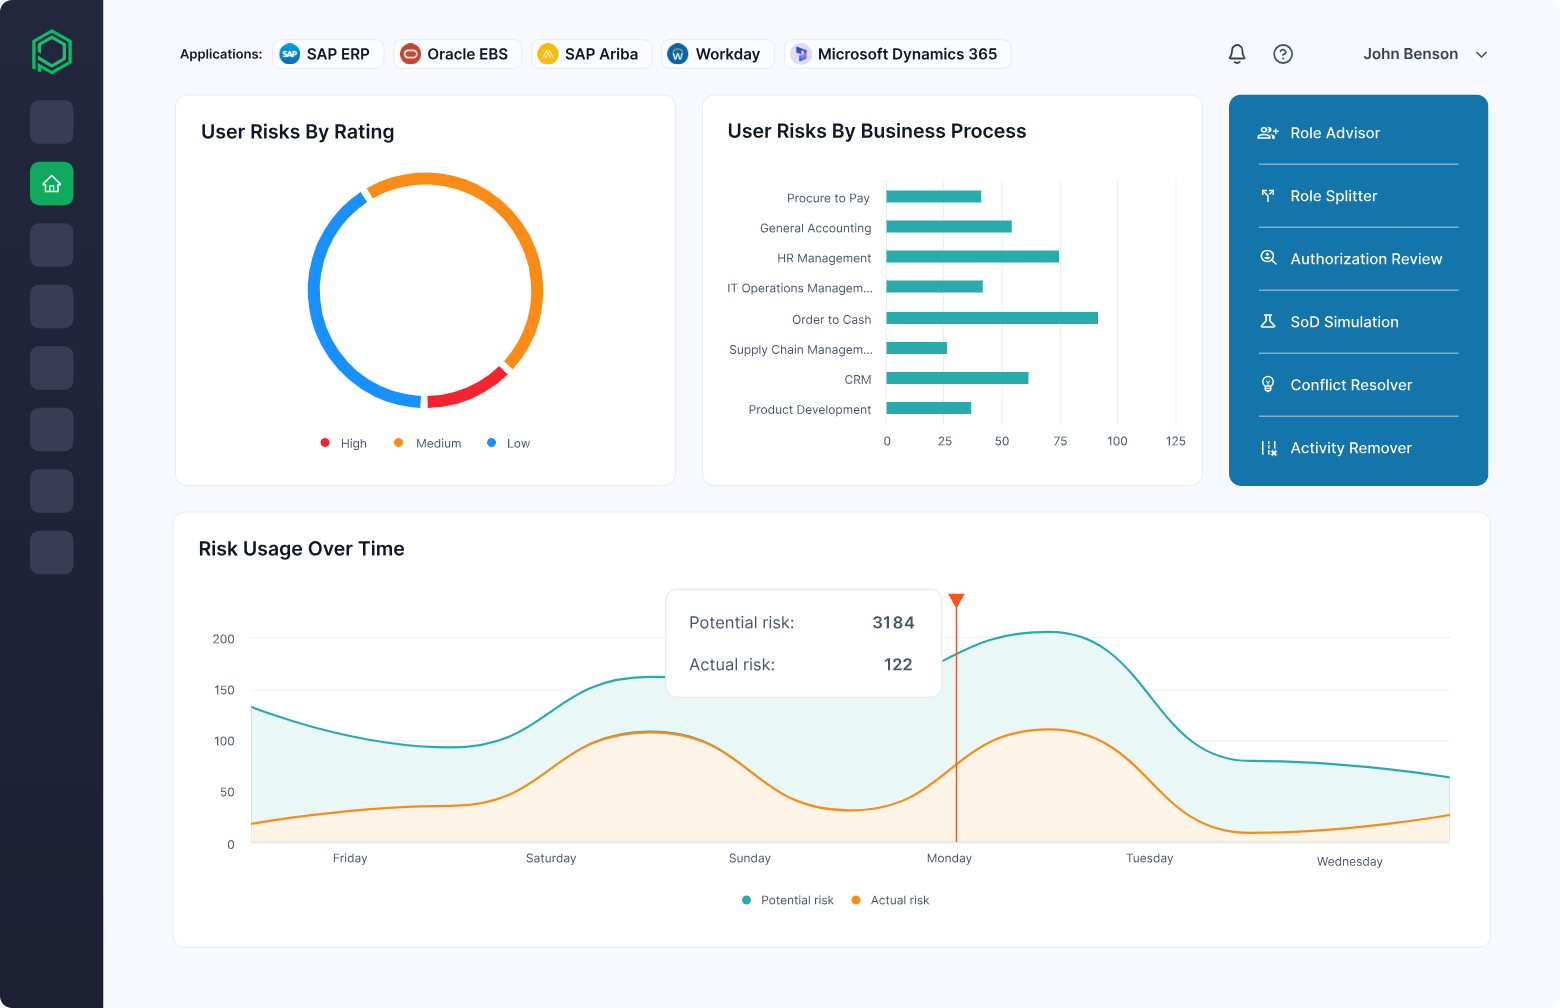Select the green Home sidebar icon
The height and width of the screenshot is (1008, 1560).
(52, 184)
